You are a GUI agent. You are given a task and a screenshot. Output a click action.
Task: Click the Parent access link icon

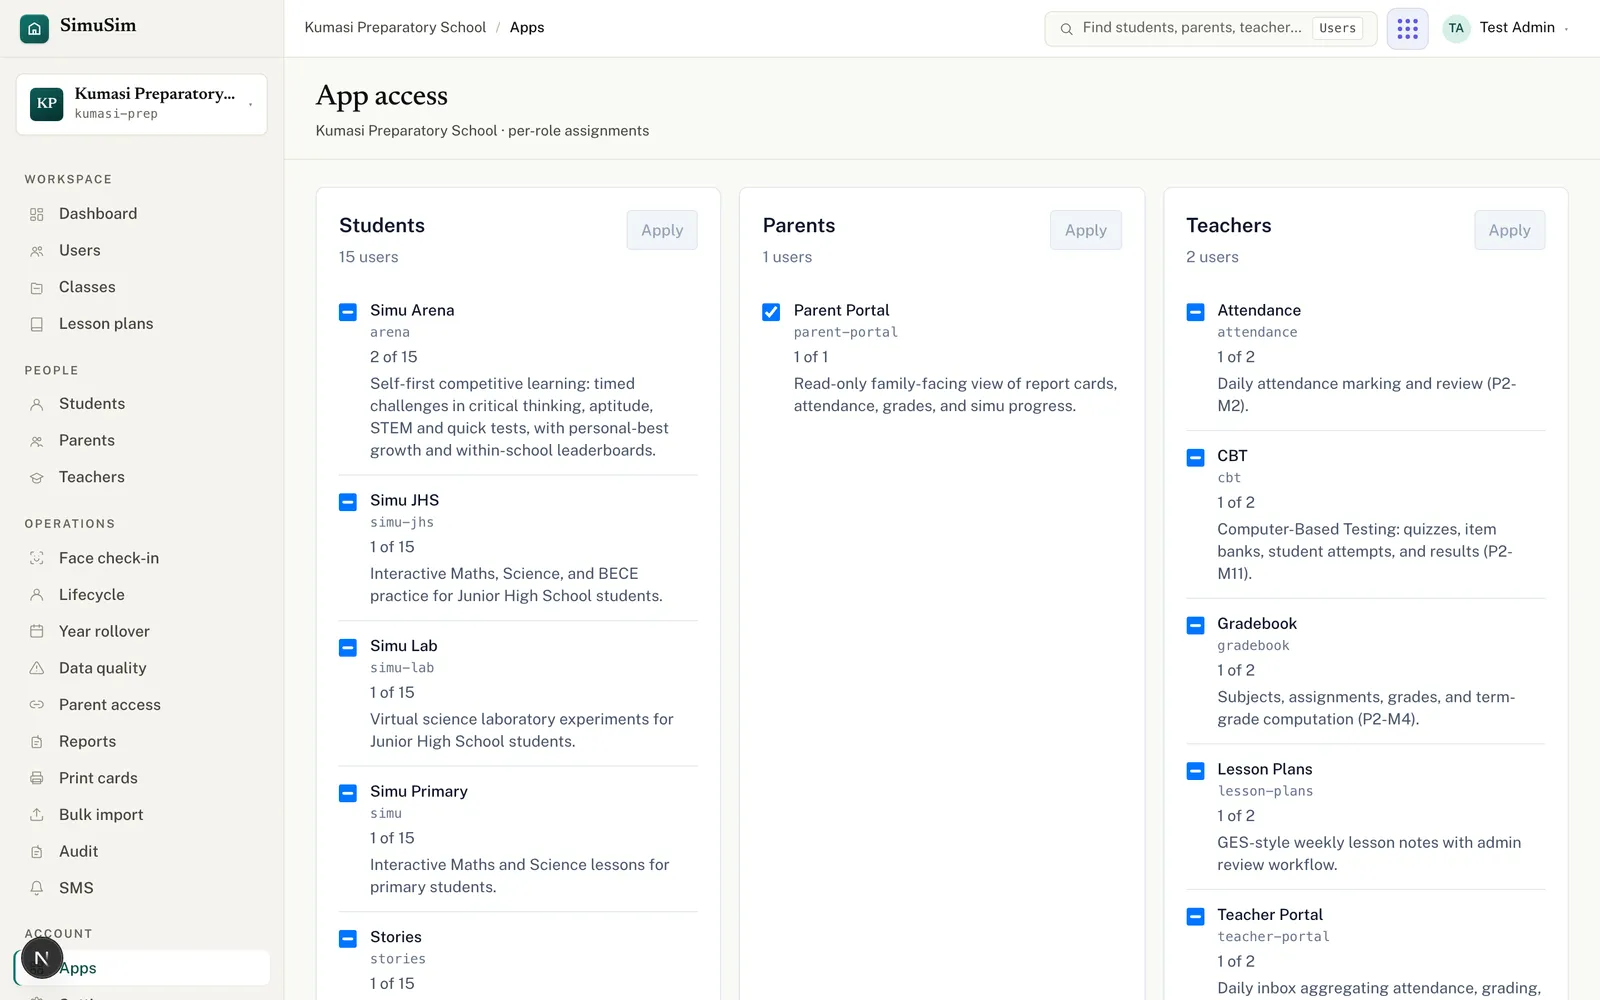tap(37, 705)
